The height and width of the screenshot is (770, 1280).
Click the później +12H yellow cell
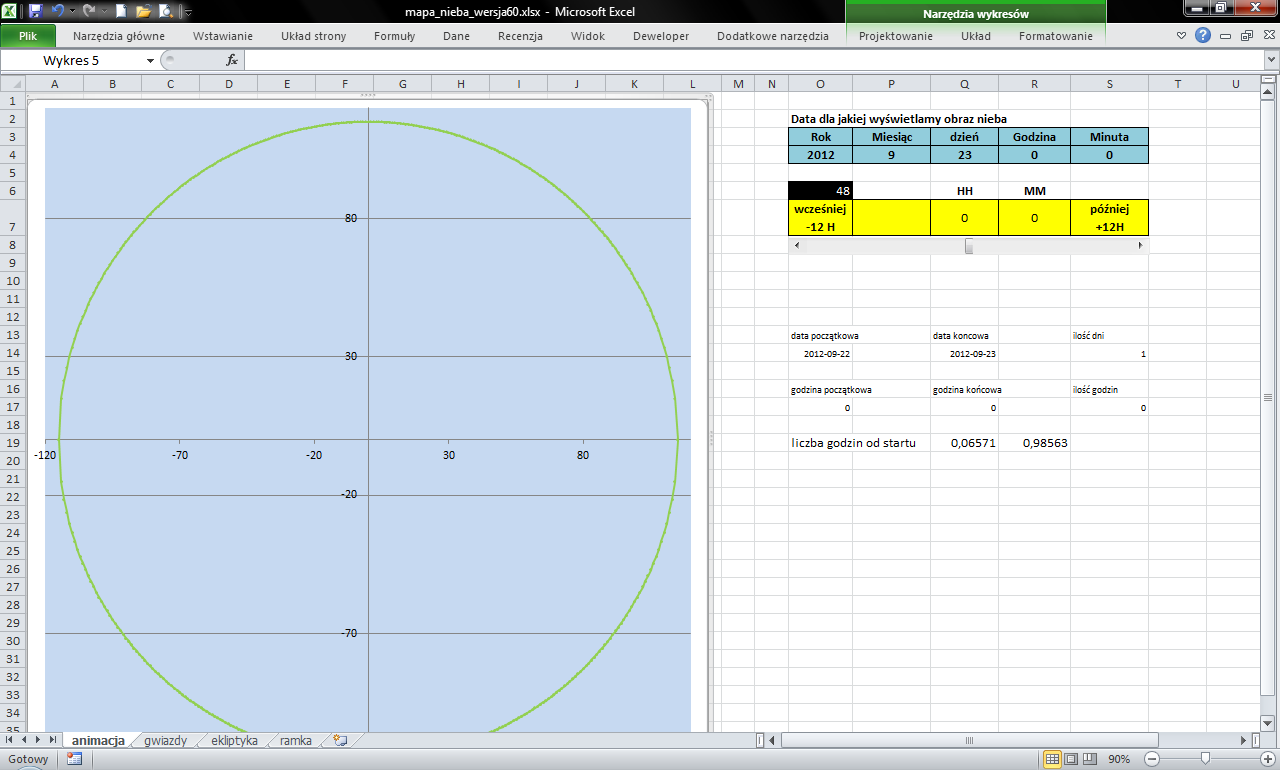(x=1109, y=218)
